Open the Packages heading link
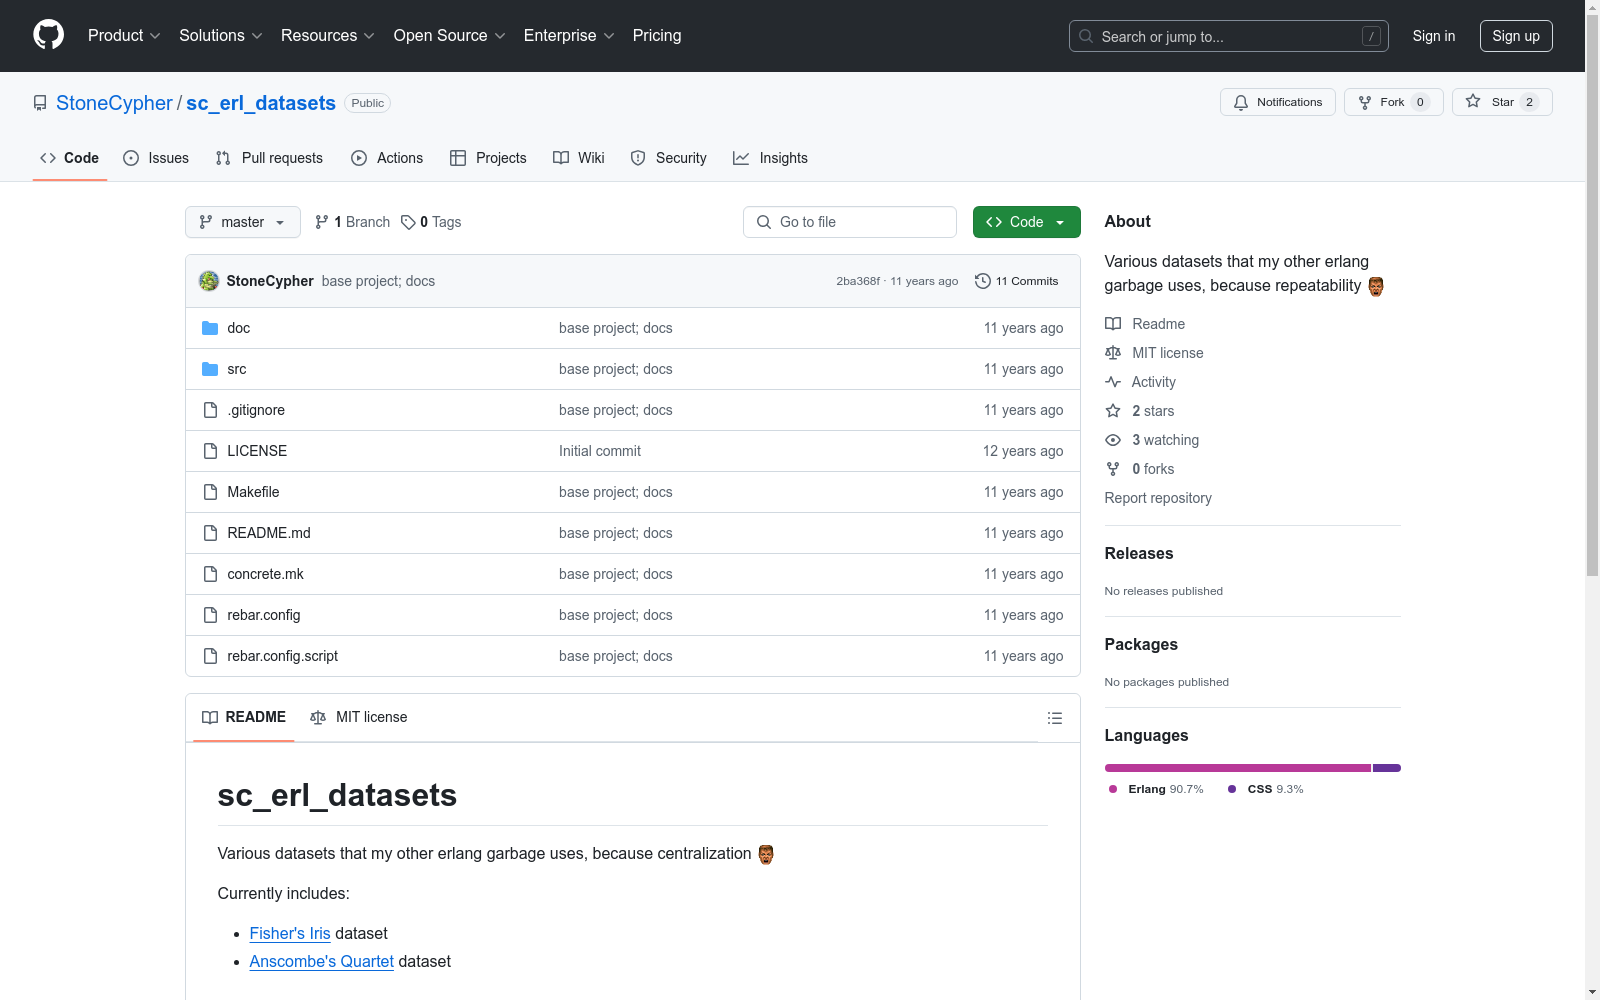Viewport: 1600px width, 1000px height. (1141, 644)
